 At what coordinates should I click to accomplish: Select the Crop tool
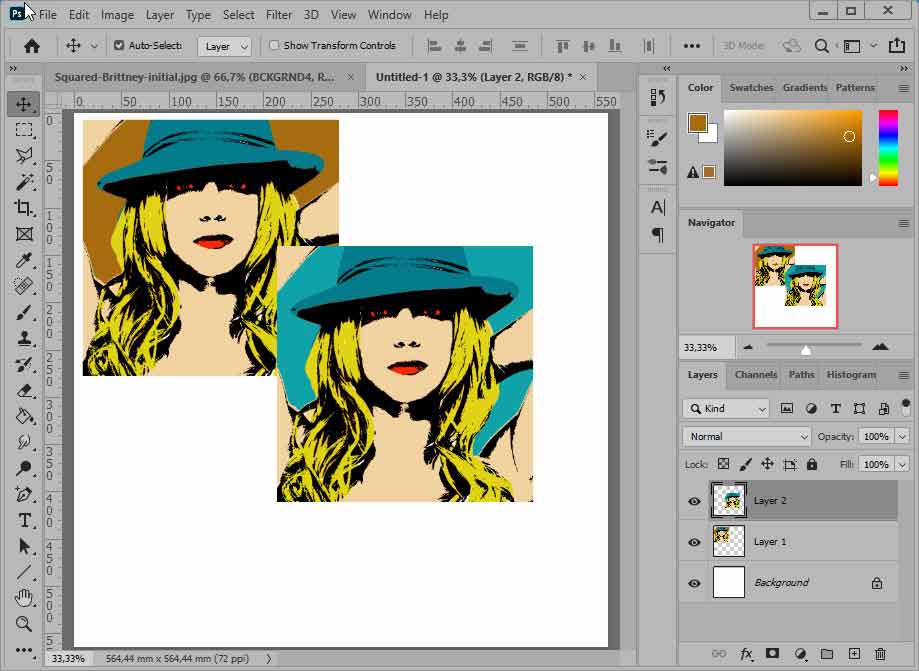(23, 207)
